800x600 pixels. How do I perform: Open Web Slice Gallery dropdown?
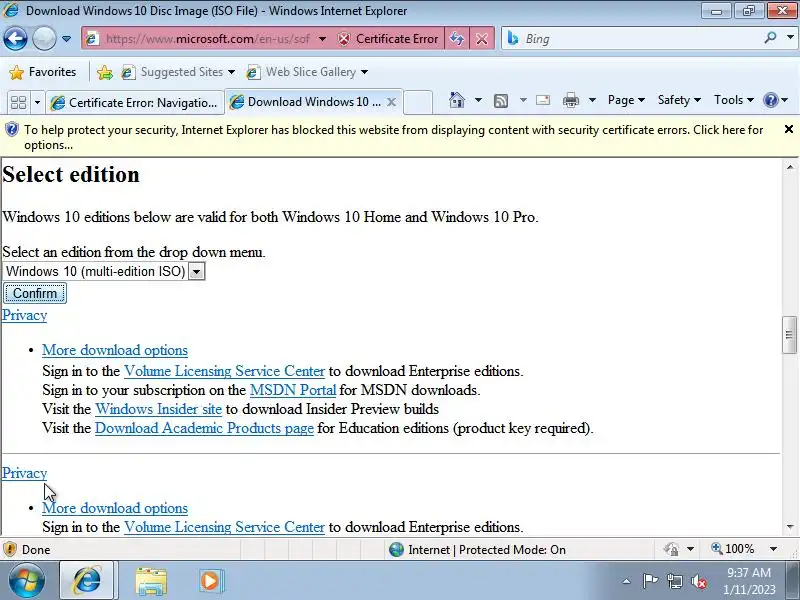(x=307, y=72)
